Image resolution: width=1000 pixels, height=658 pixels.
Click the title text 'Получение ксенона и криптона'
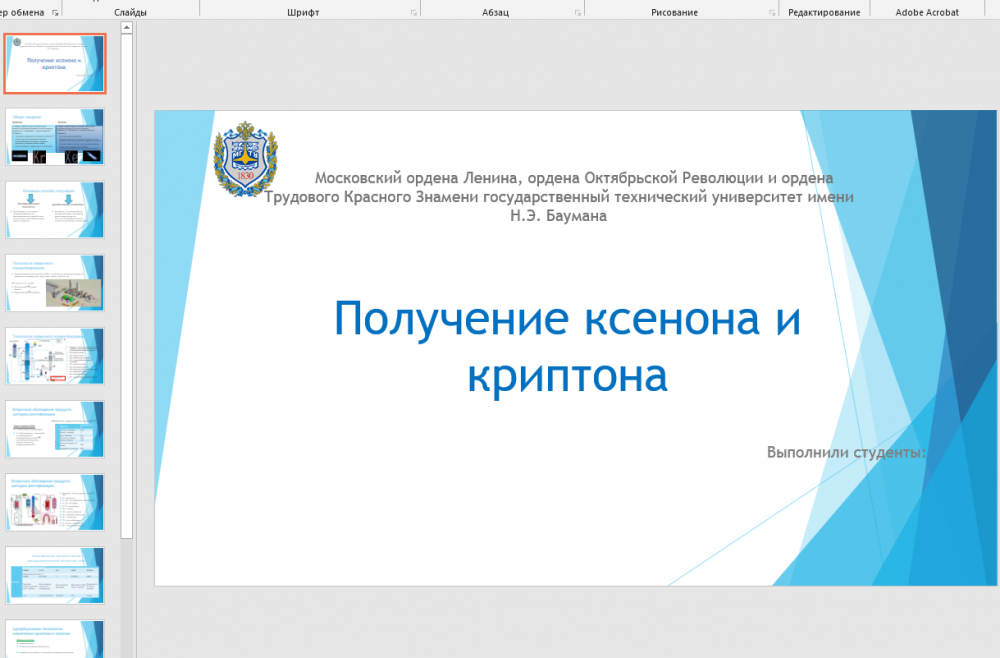point(567,347)
